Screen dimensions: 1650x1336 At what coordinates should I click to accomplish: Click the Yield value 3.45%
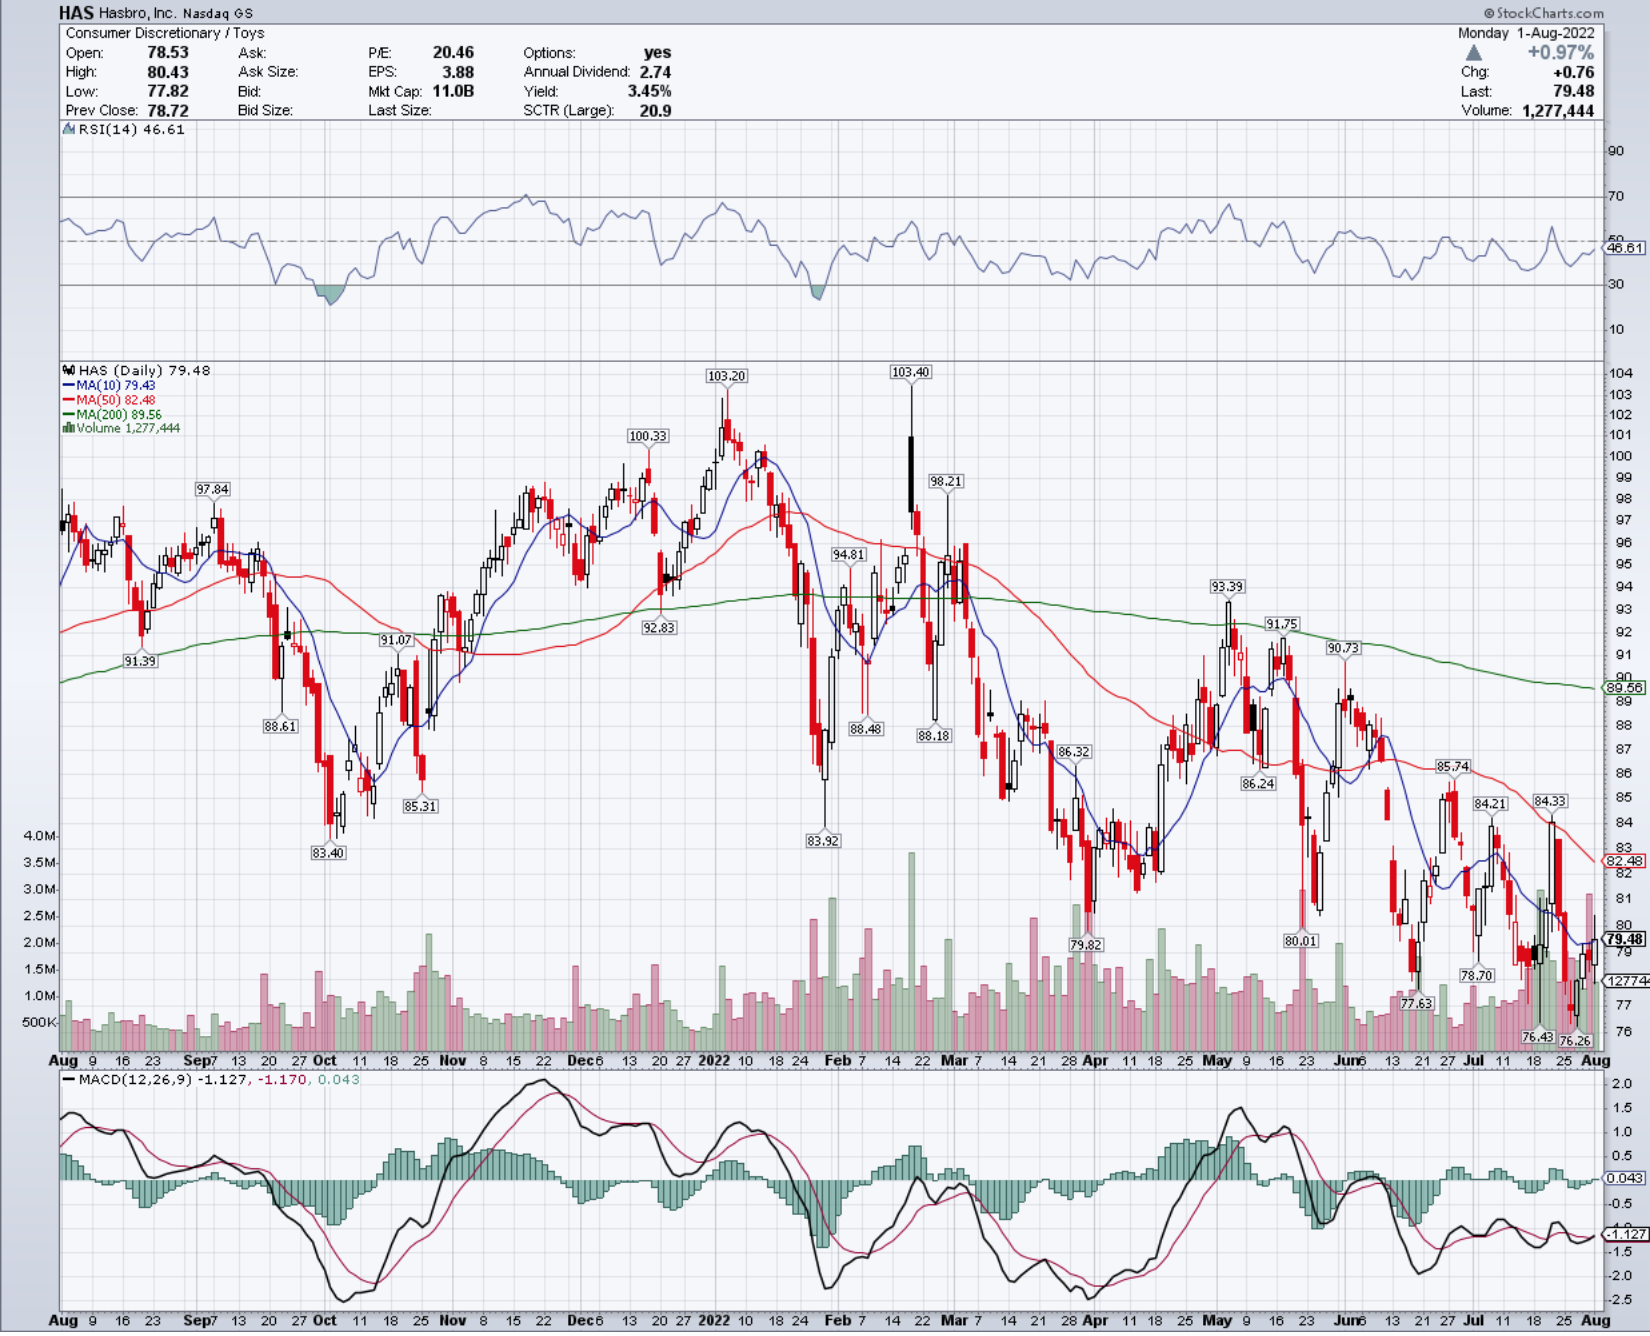click(649, 91)
